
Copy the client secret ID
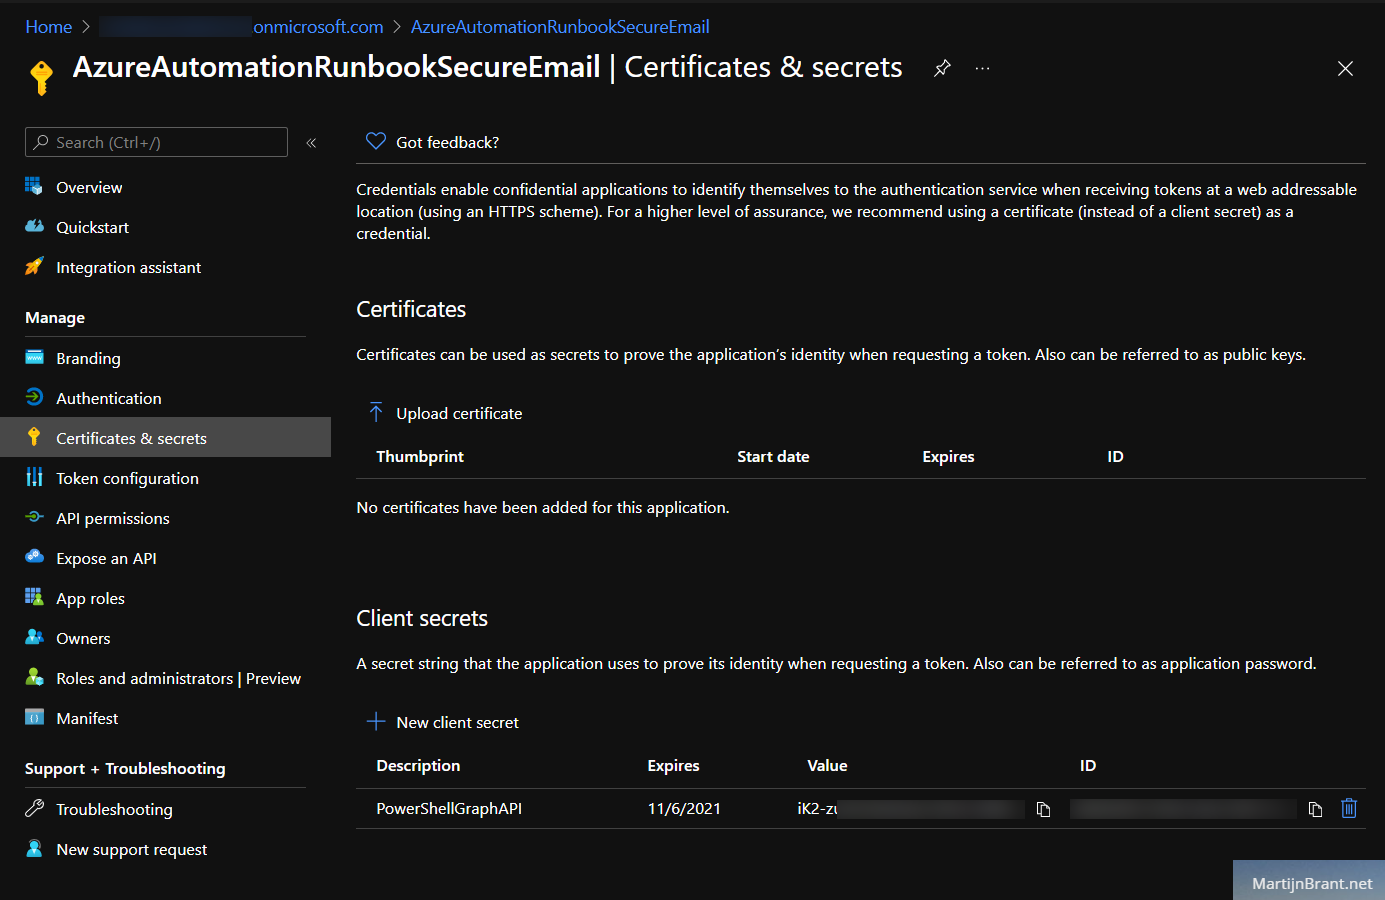[x=1315, y=809]
